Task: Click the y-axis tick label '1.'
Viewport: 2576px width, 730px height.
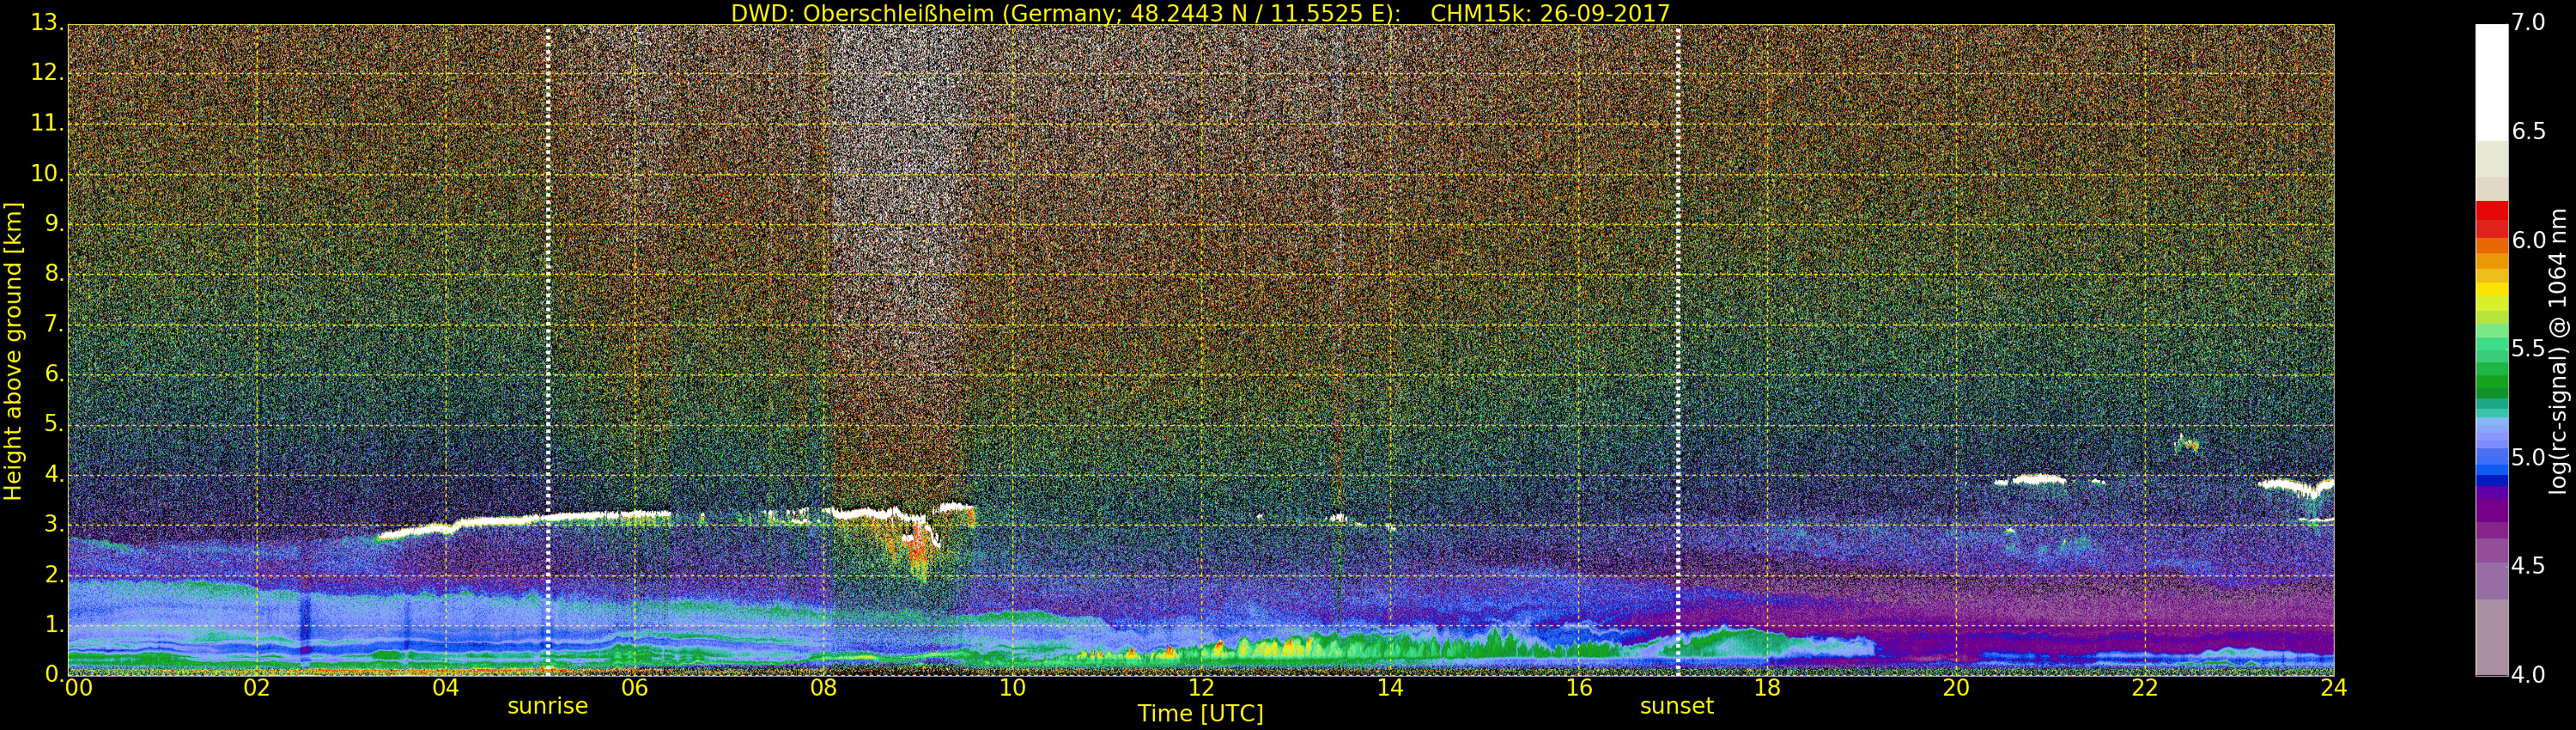Action: [x=54, y=624]
